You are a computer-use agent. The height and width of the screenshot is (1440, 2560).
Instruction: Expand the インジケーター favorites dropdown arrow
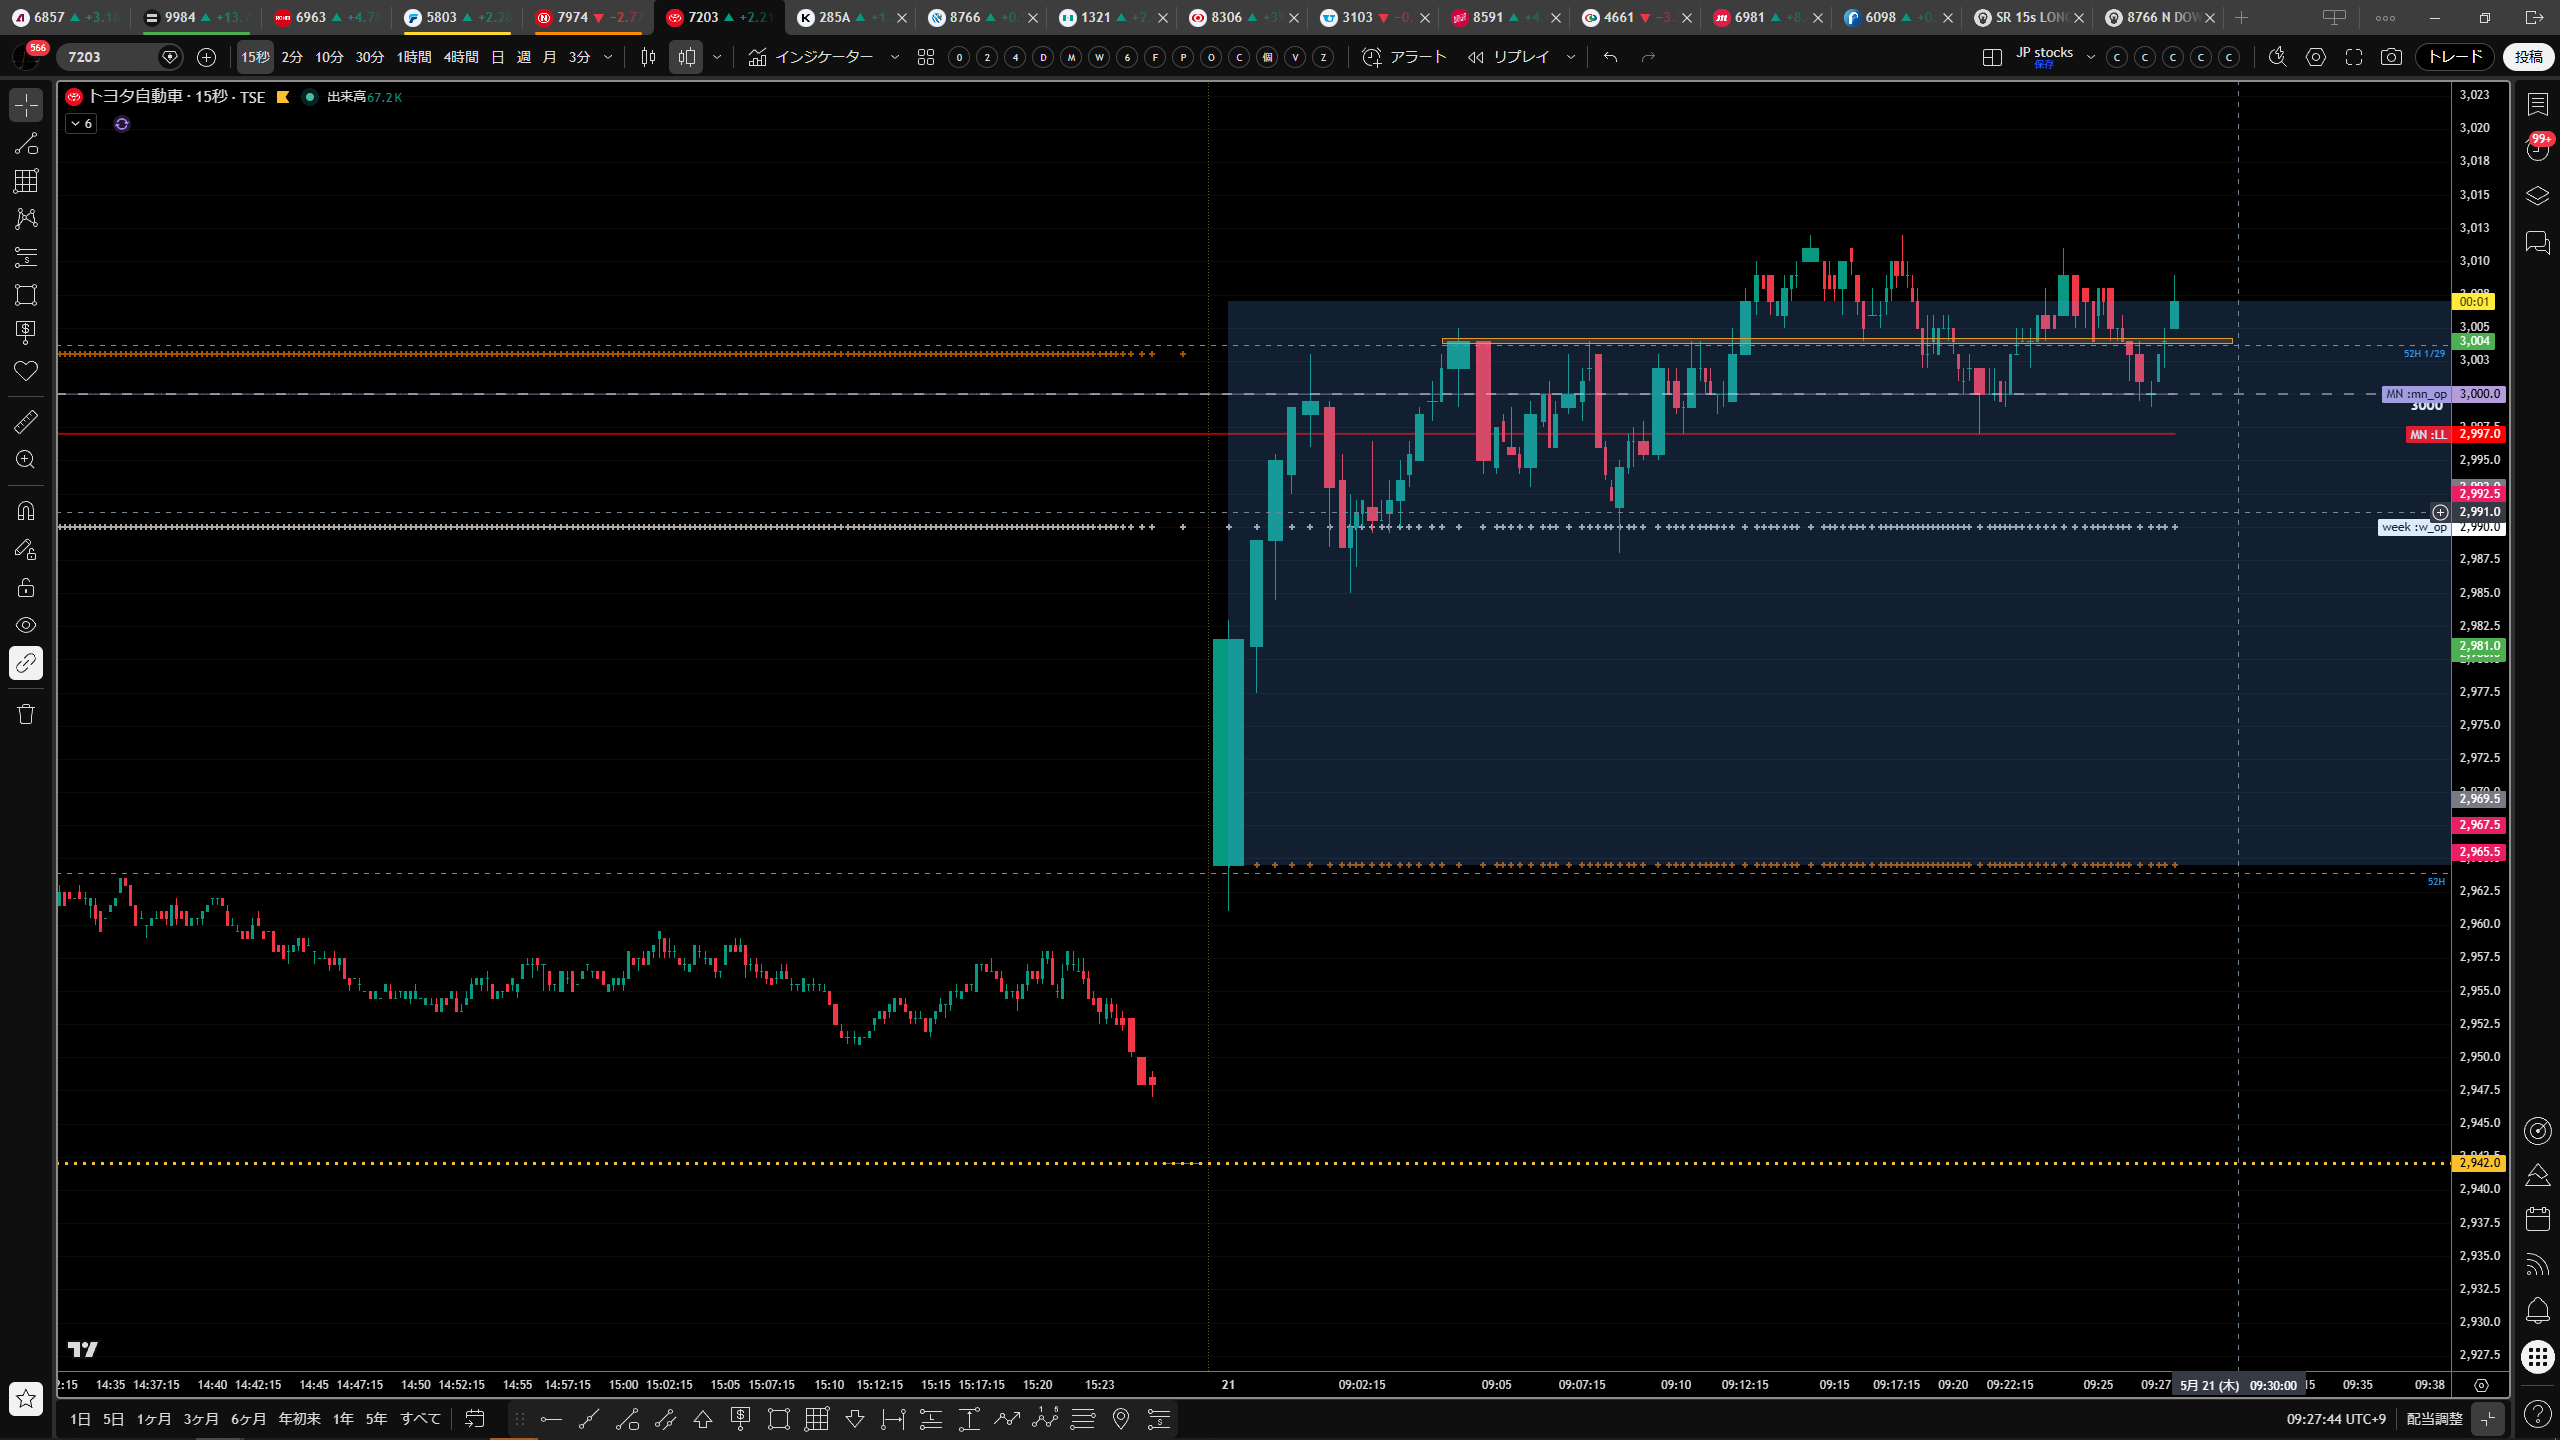coord(895,57)
